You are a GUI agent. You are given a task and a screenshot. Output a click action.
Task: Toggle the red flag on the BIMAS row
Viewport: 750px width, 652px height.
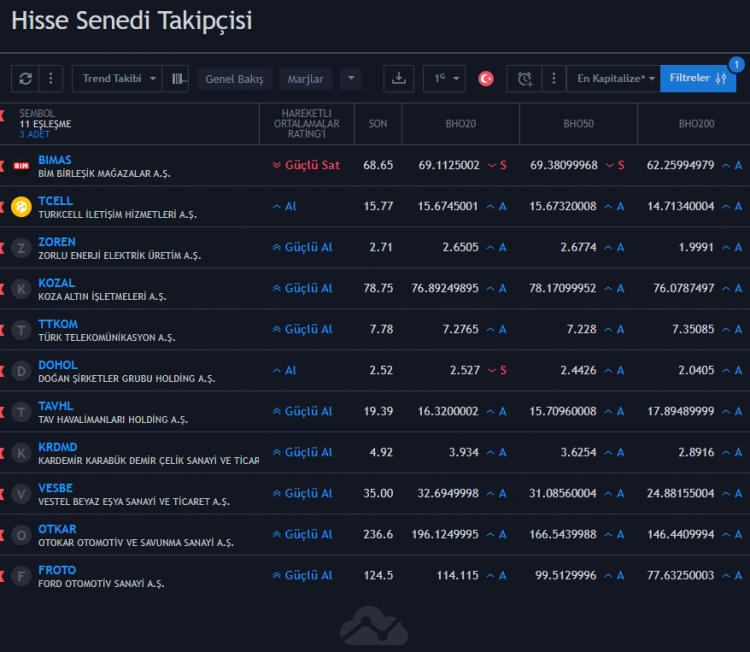(3, 165)
